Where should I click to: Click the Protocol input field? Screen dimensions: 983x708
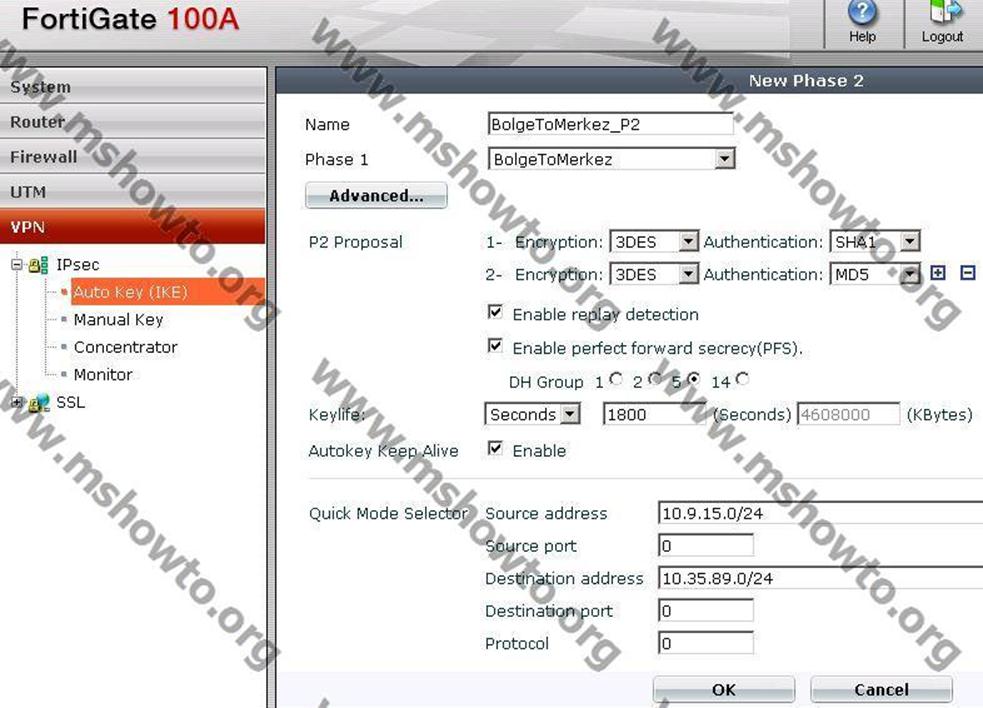(x=706, y=643)
